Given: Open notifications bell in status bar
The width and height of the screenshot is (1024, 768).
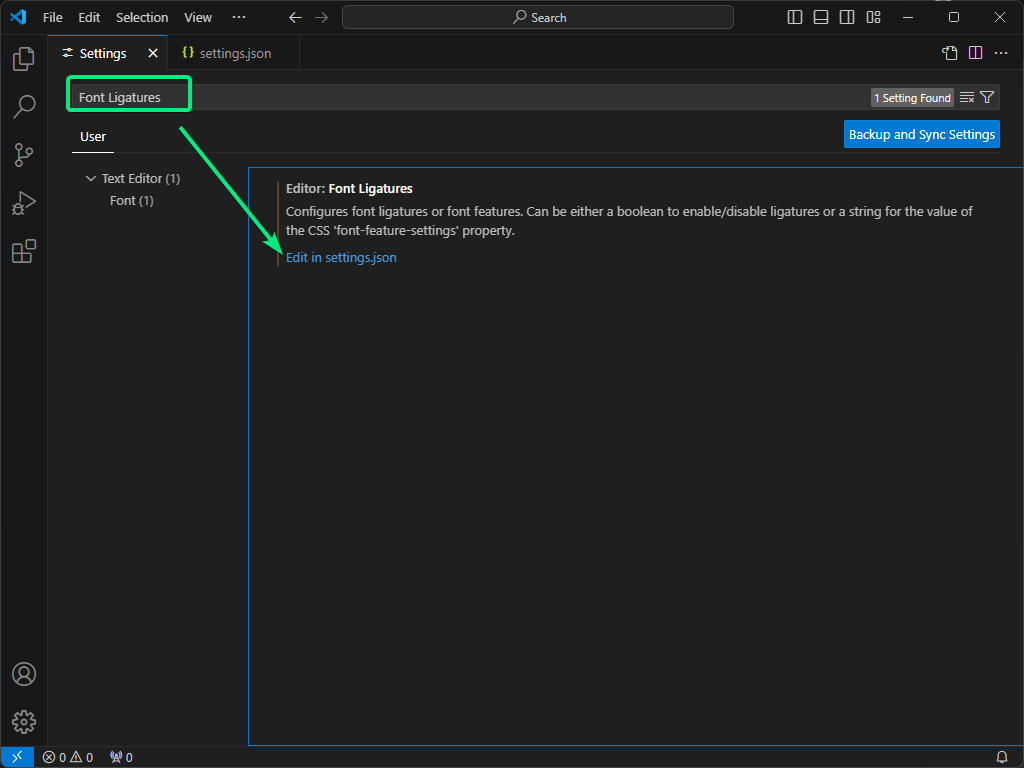Looking at the screenshot, I should click(1002, 757).
